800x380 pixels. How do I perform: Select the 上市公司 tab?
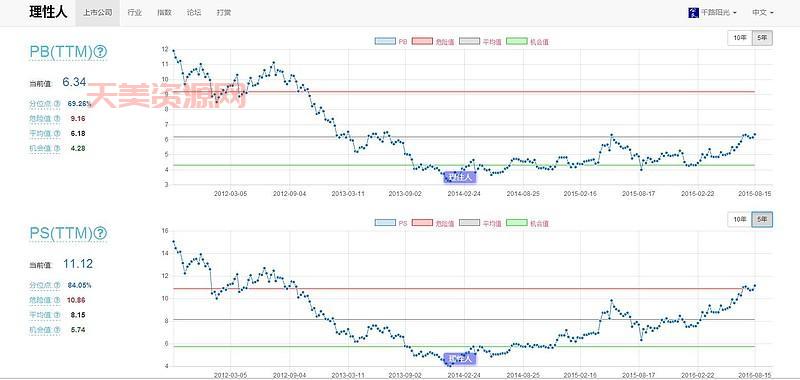[97, 13]
